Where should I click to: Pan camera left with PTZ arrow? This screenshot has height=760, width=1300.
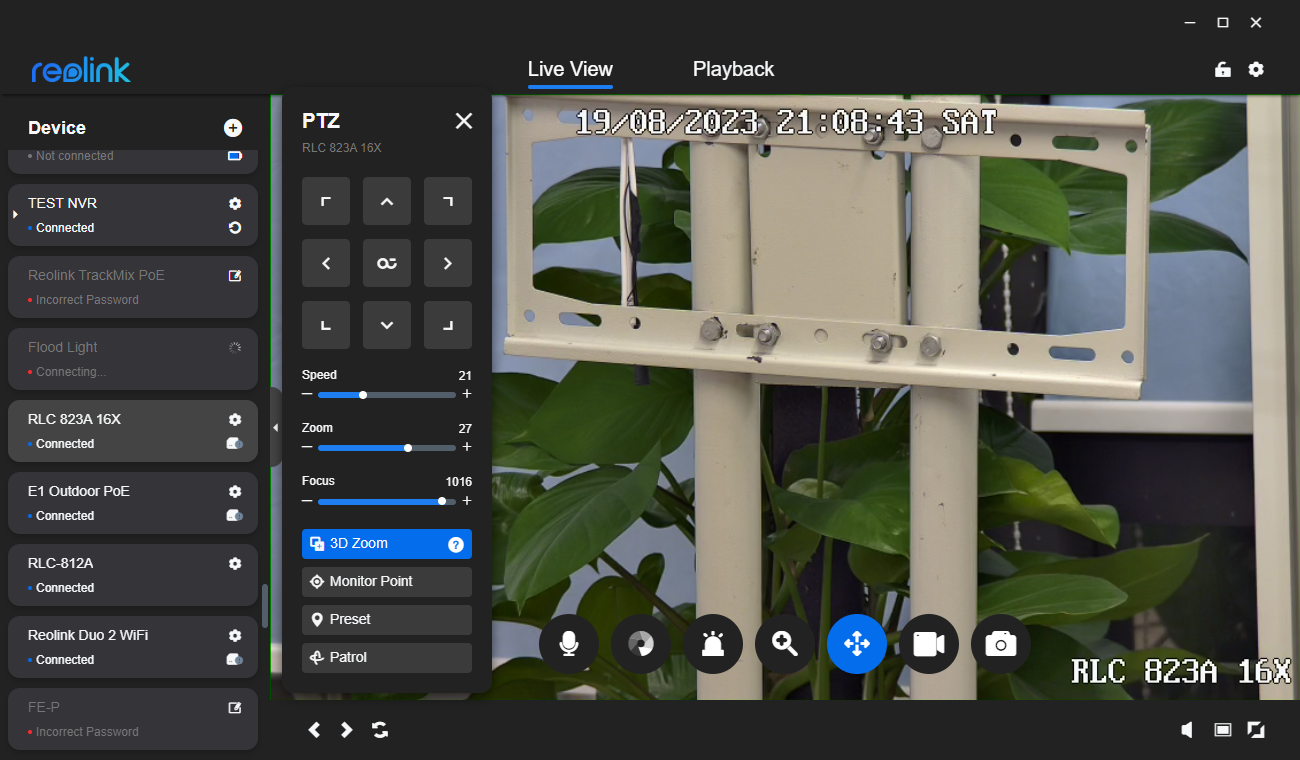click(x=326, y=263)
